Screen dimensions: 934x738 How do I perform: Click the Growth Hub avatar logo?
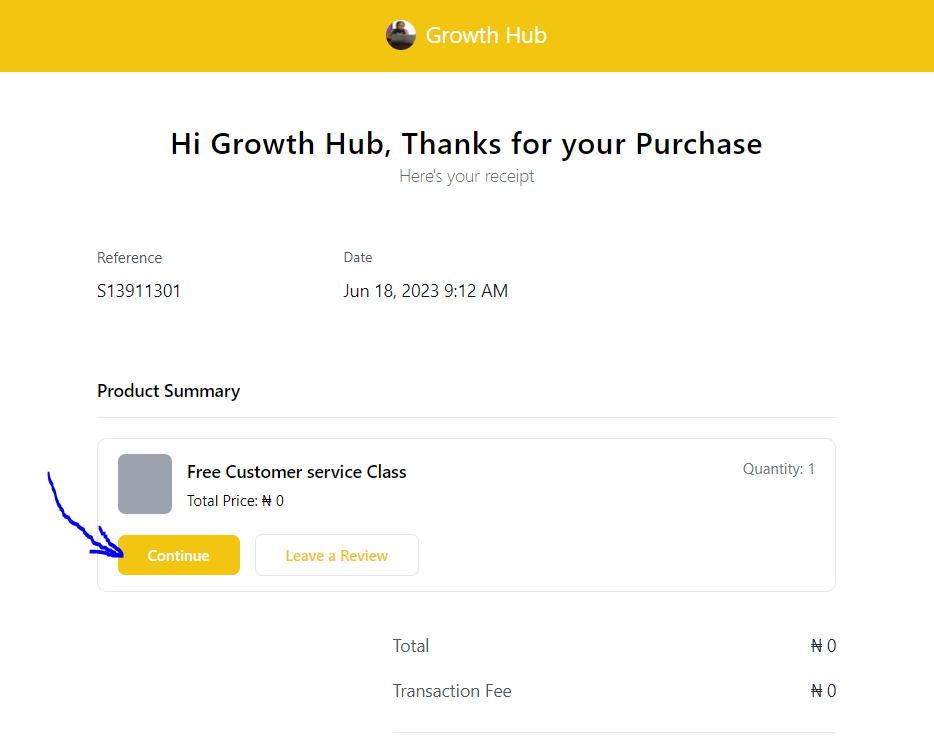click(x=401, y=35)
